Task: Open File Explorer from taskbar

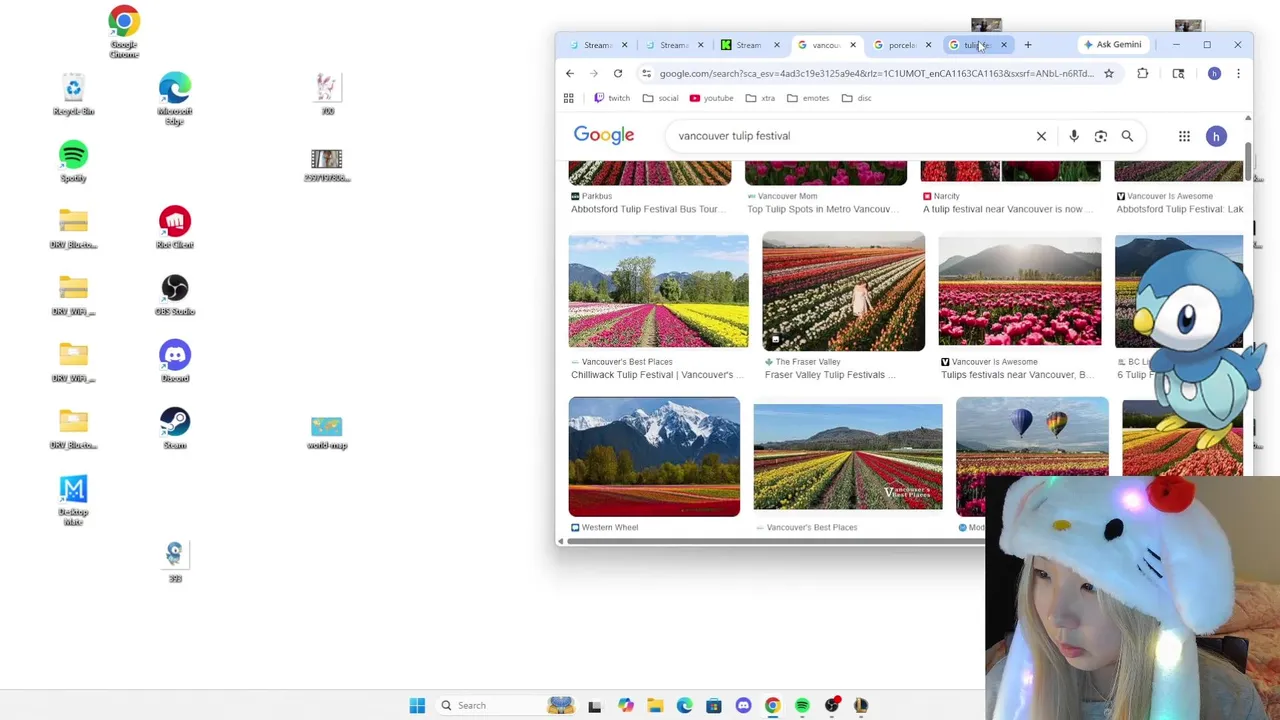Action: point(655,706)
